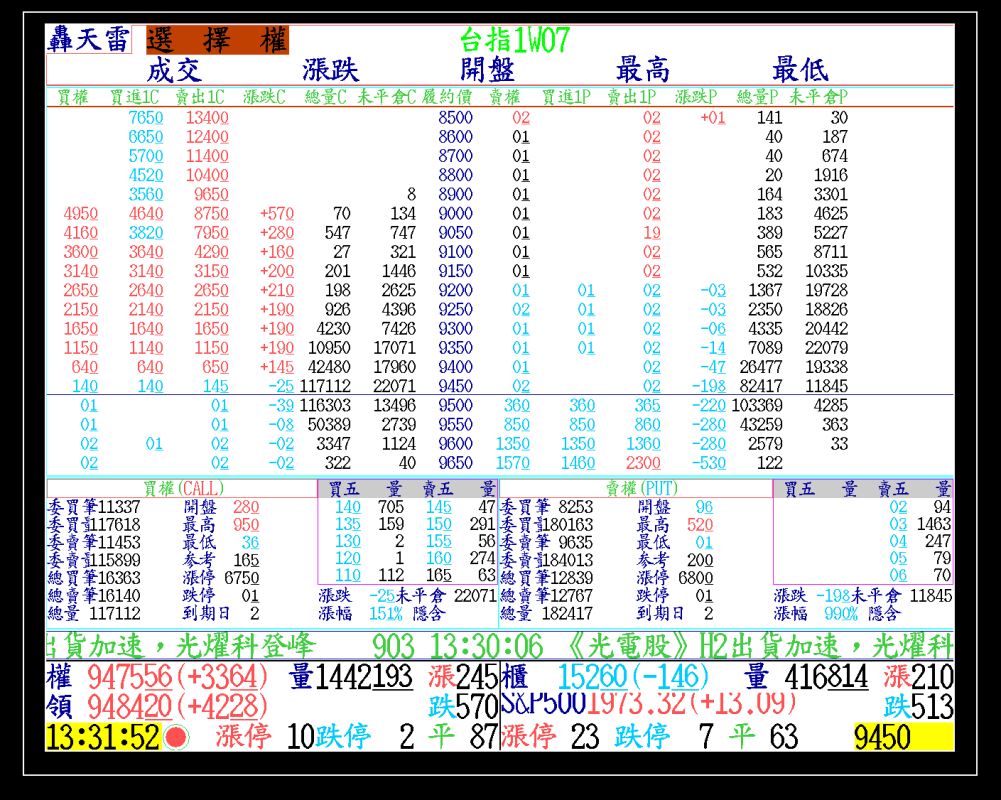Click the 未平倉P column header
Viewport: 1001px width, 800px height.
point(819,97)
